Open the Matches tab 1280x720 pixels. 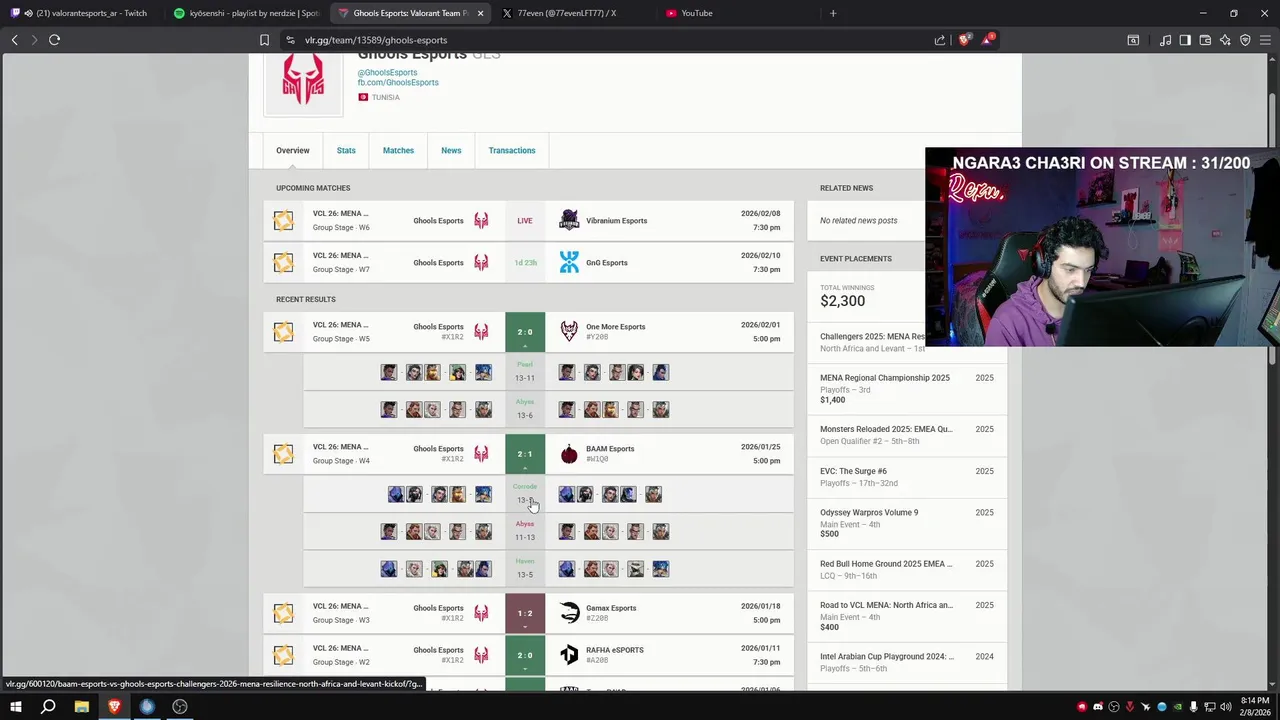[x=398, y=150]
